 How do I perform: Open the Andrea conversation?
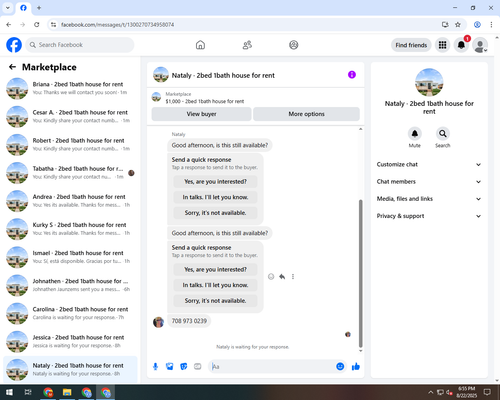click(70, 201)
